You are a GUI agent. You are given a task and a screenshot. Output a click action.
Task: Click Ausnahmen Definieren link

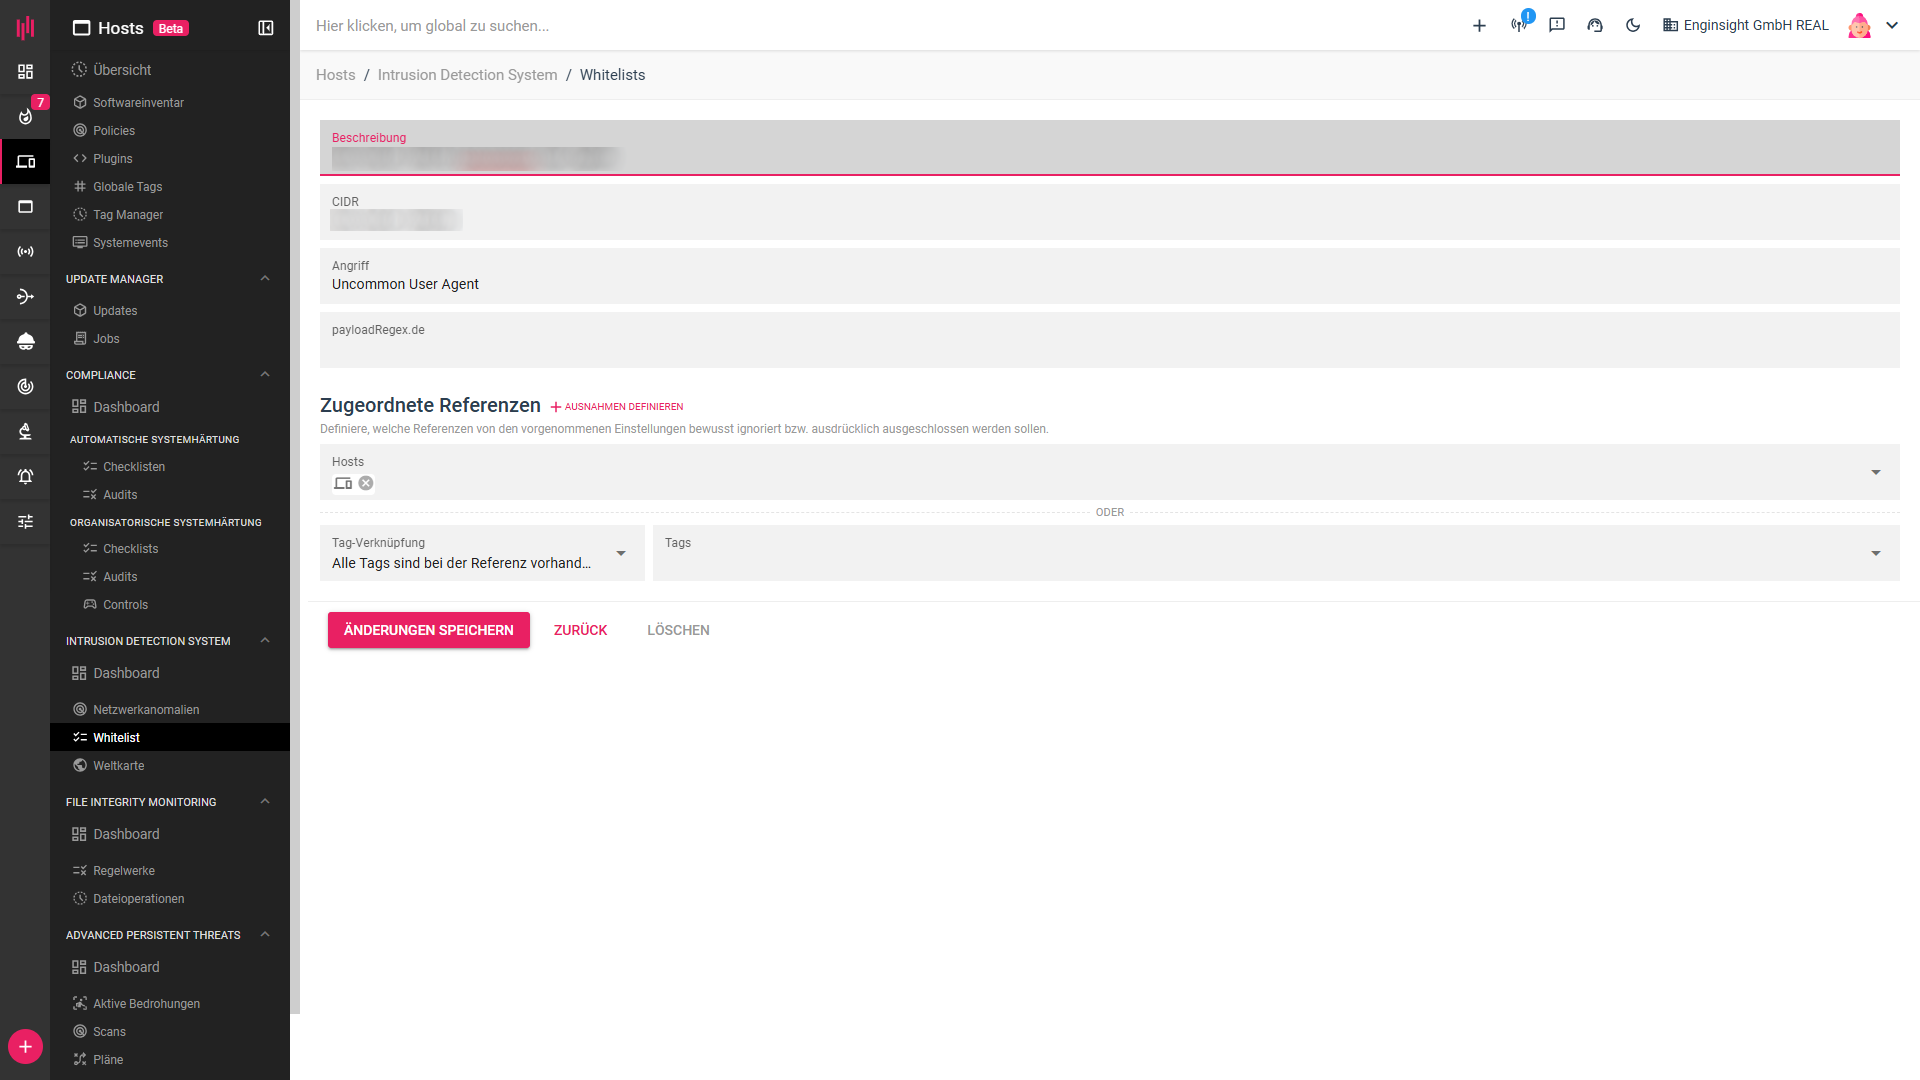(x=617, y=407)
